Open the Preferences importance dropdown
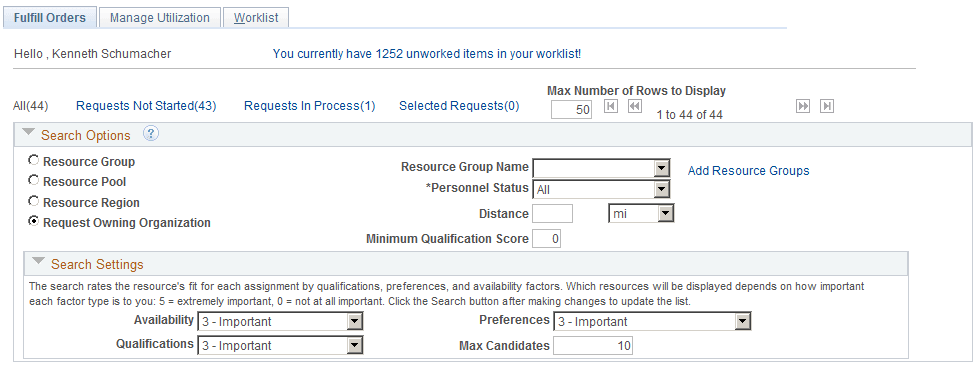Viewport: 977px width, 365px height. [652, 321]
